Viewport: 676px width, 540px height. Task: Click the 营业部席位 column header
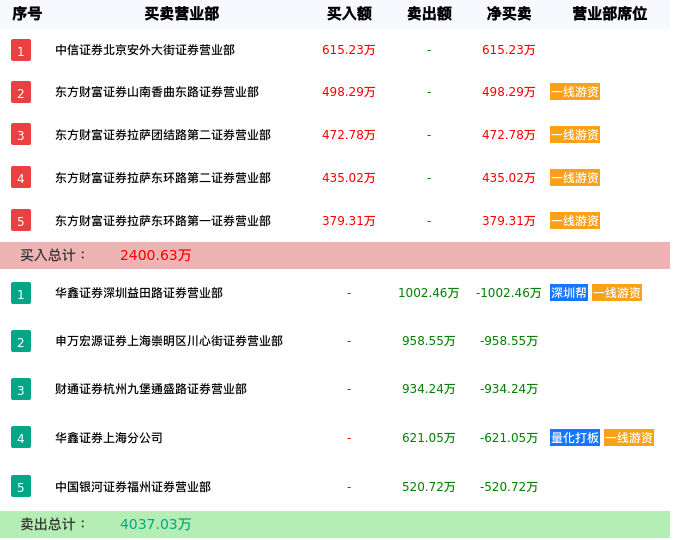[609, 14]
